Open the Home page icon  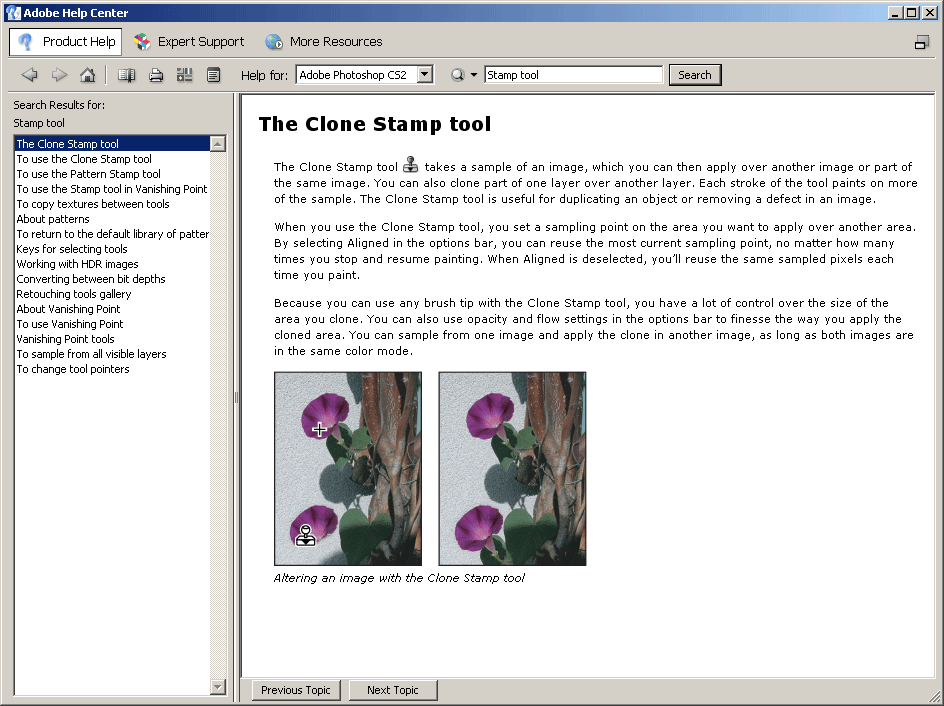(88, 75)
